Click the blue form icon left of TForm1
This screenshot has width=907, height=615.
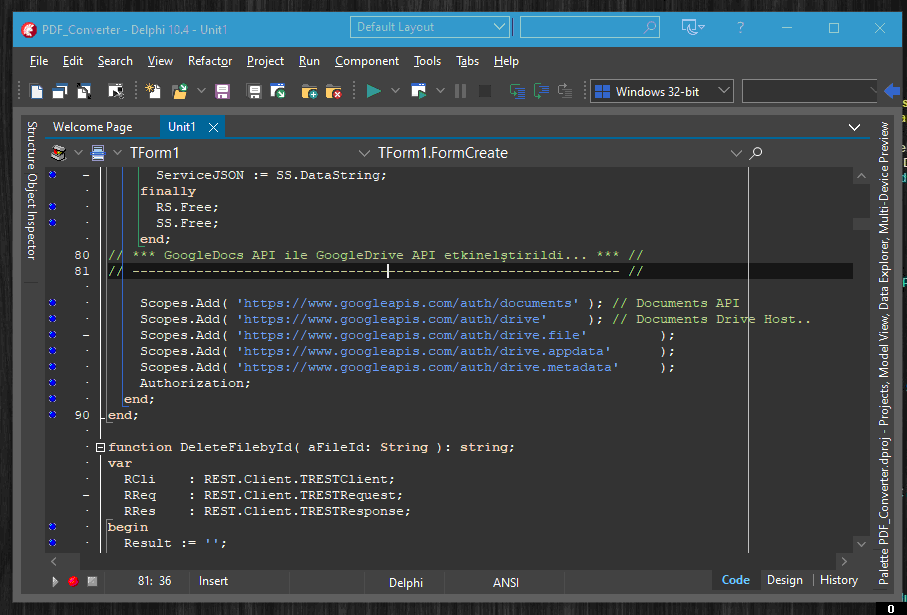click(98, 153)
